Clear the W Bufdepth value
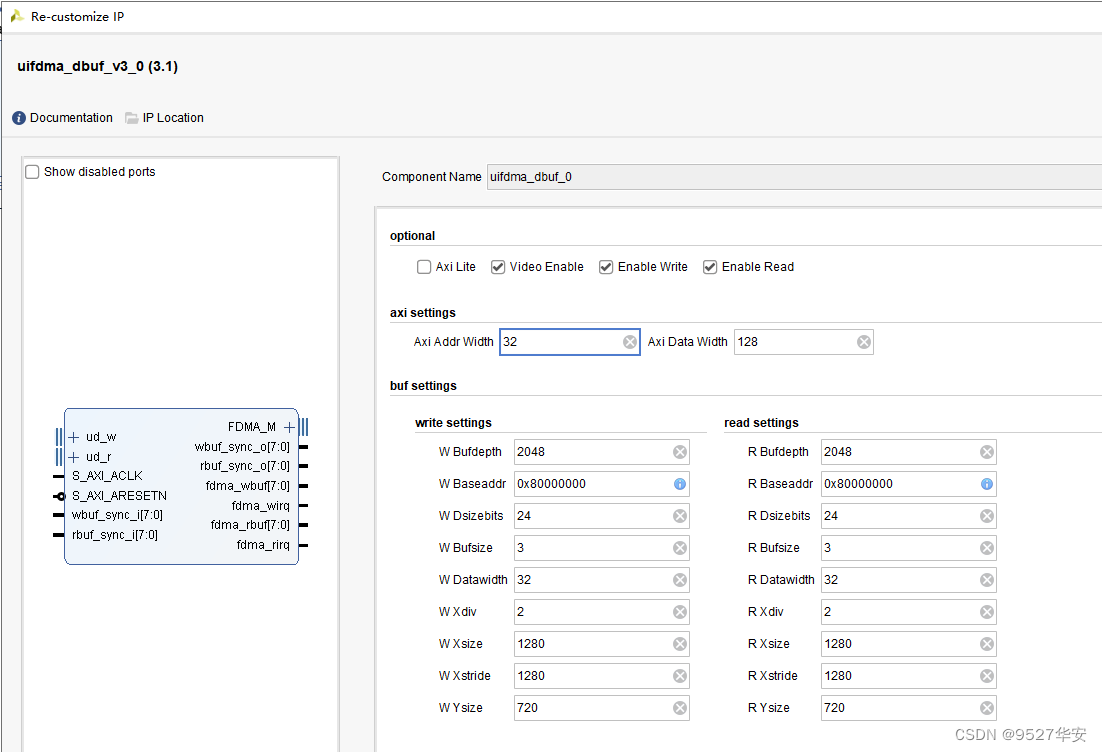 [680, 452]
